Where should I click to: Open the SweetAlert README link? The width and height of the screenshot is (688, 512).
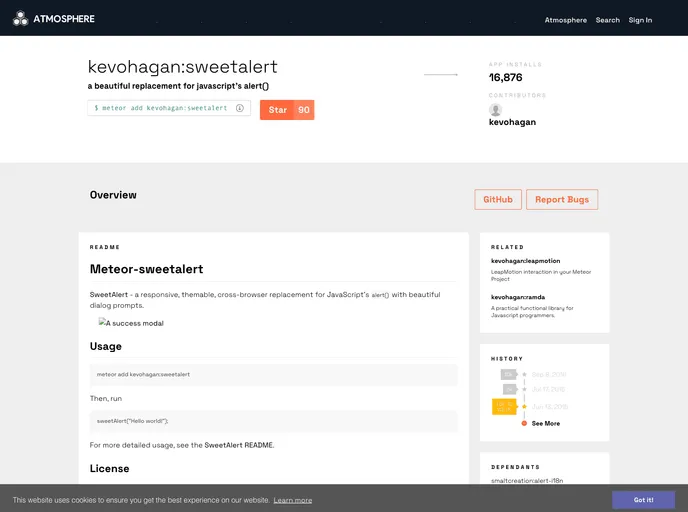pyautogui.click(x=239, y=445)
